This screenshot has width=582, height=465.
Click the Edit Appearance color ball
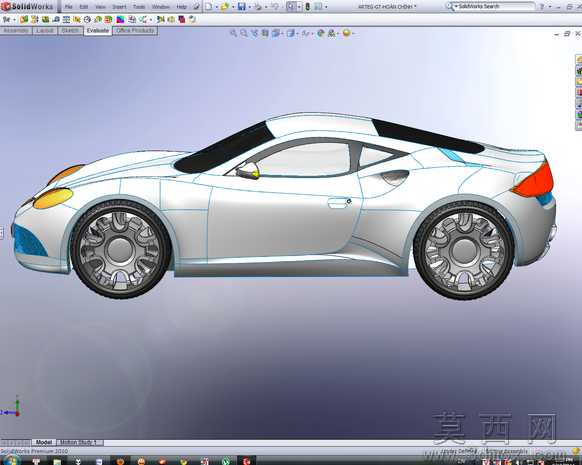tap(321, 33)
